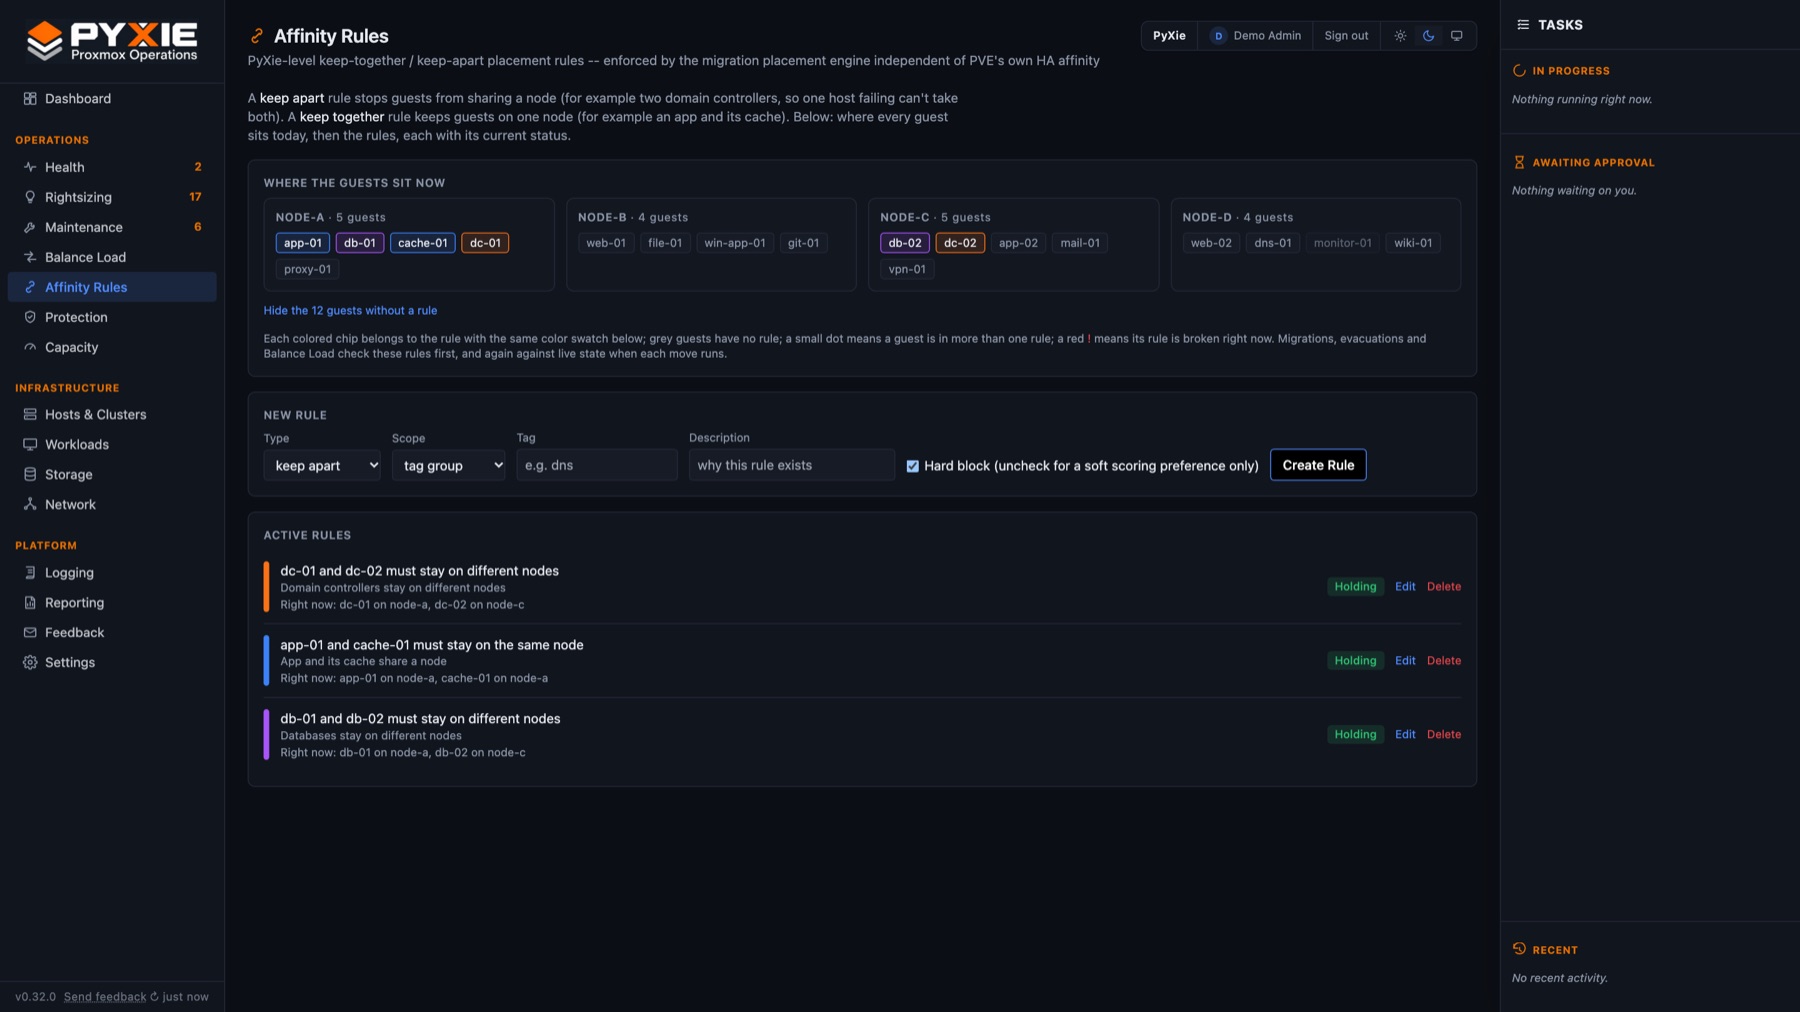Click the Hosts & Clusters server icon

[30, 414]
